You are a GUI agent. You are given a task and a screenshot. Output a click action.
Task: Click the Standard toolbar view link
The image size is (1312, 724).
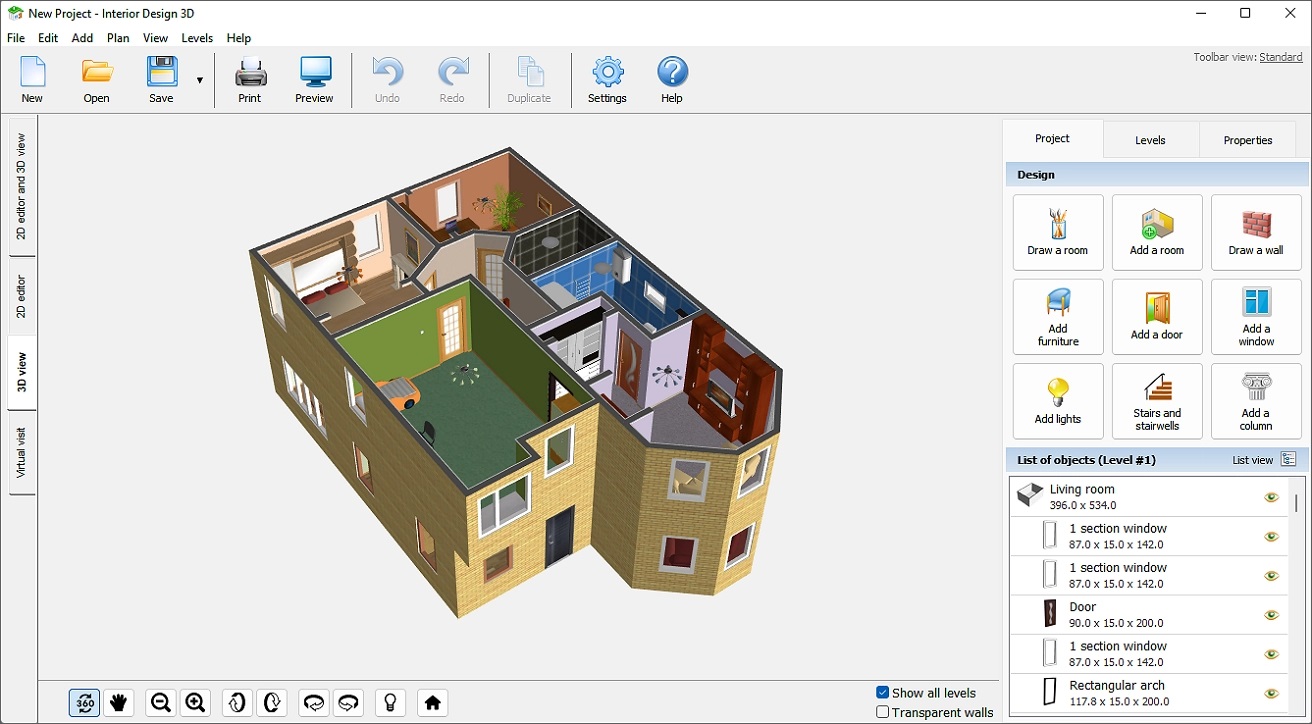tap(1280, 57)
